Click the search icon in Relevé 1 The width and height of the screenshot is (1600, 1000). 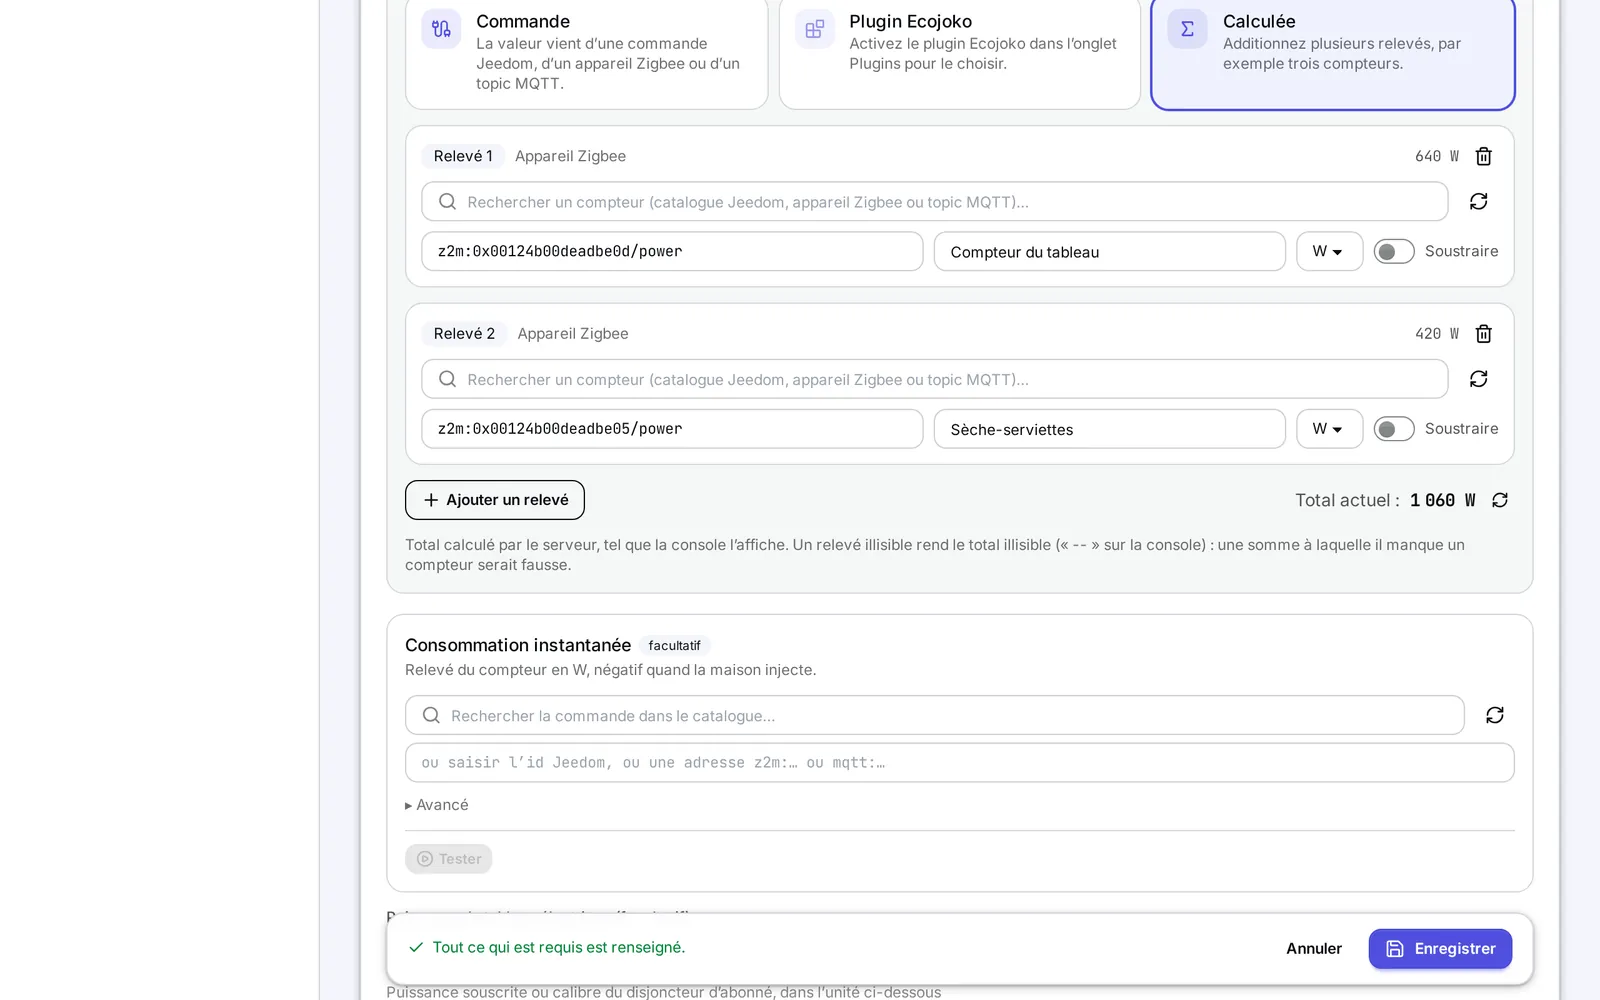click(x=447, y=202)
